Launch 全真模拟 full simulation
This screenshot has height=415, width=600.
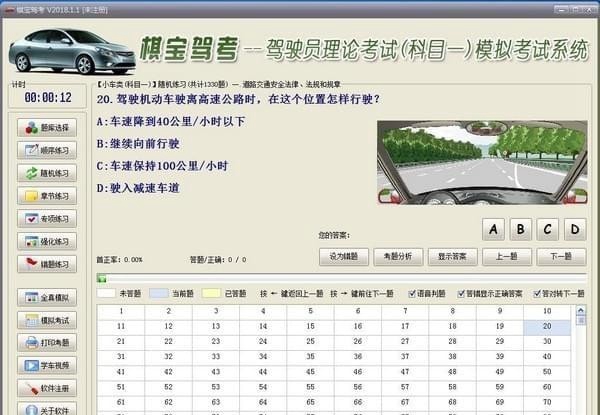47,298
